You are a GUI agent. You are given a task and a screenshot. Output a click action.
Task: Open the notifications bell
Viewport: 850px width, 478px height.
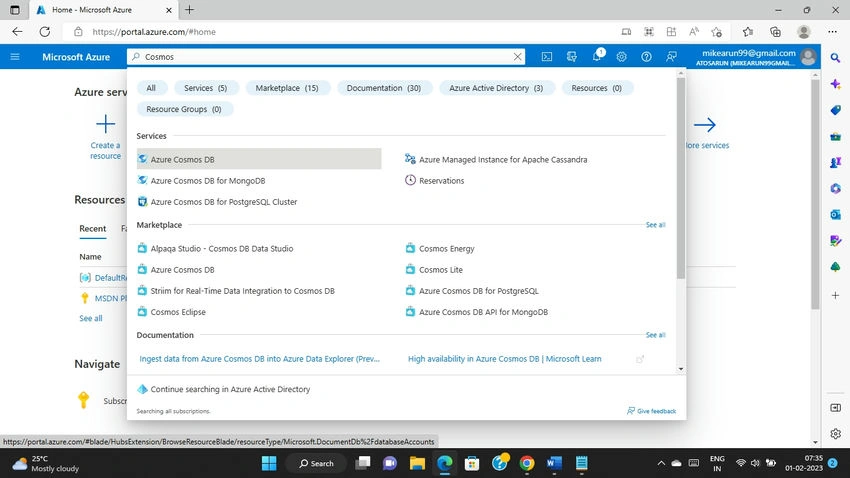(x=597, y=56)
